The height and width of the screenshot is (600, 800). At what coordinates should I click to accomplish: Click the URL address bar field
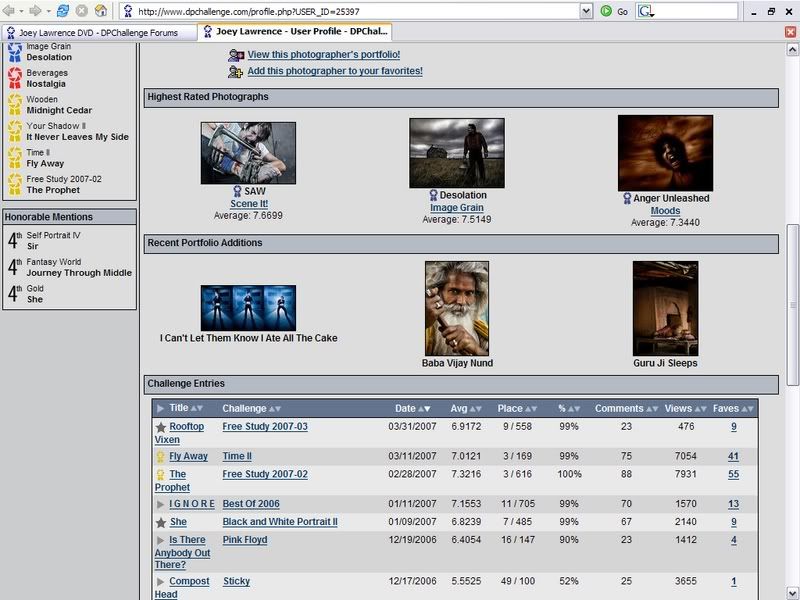tap(357, 11)
